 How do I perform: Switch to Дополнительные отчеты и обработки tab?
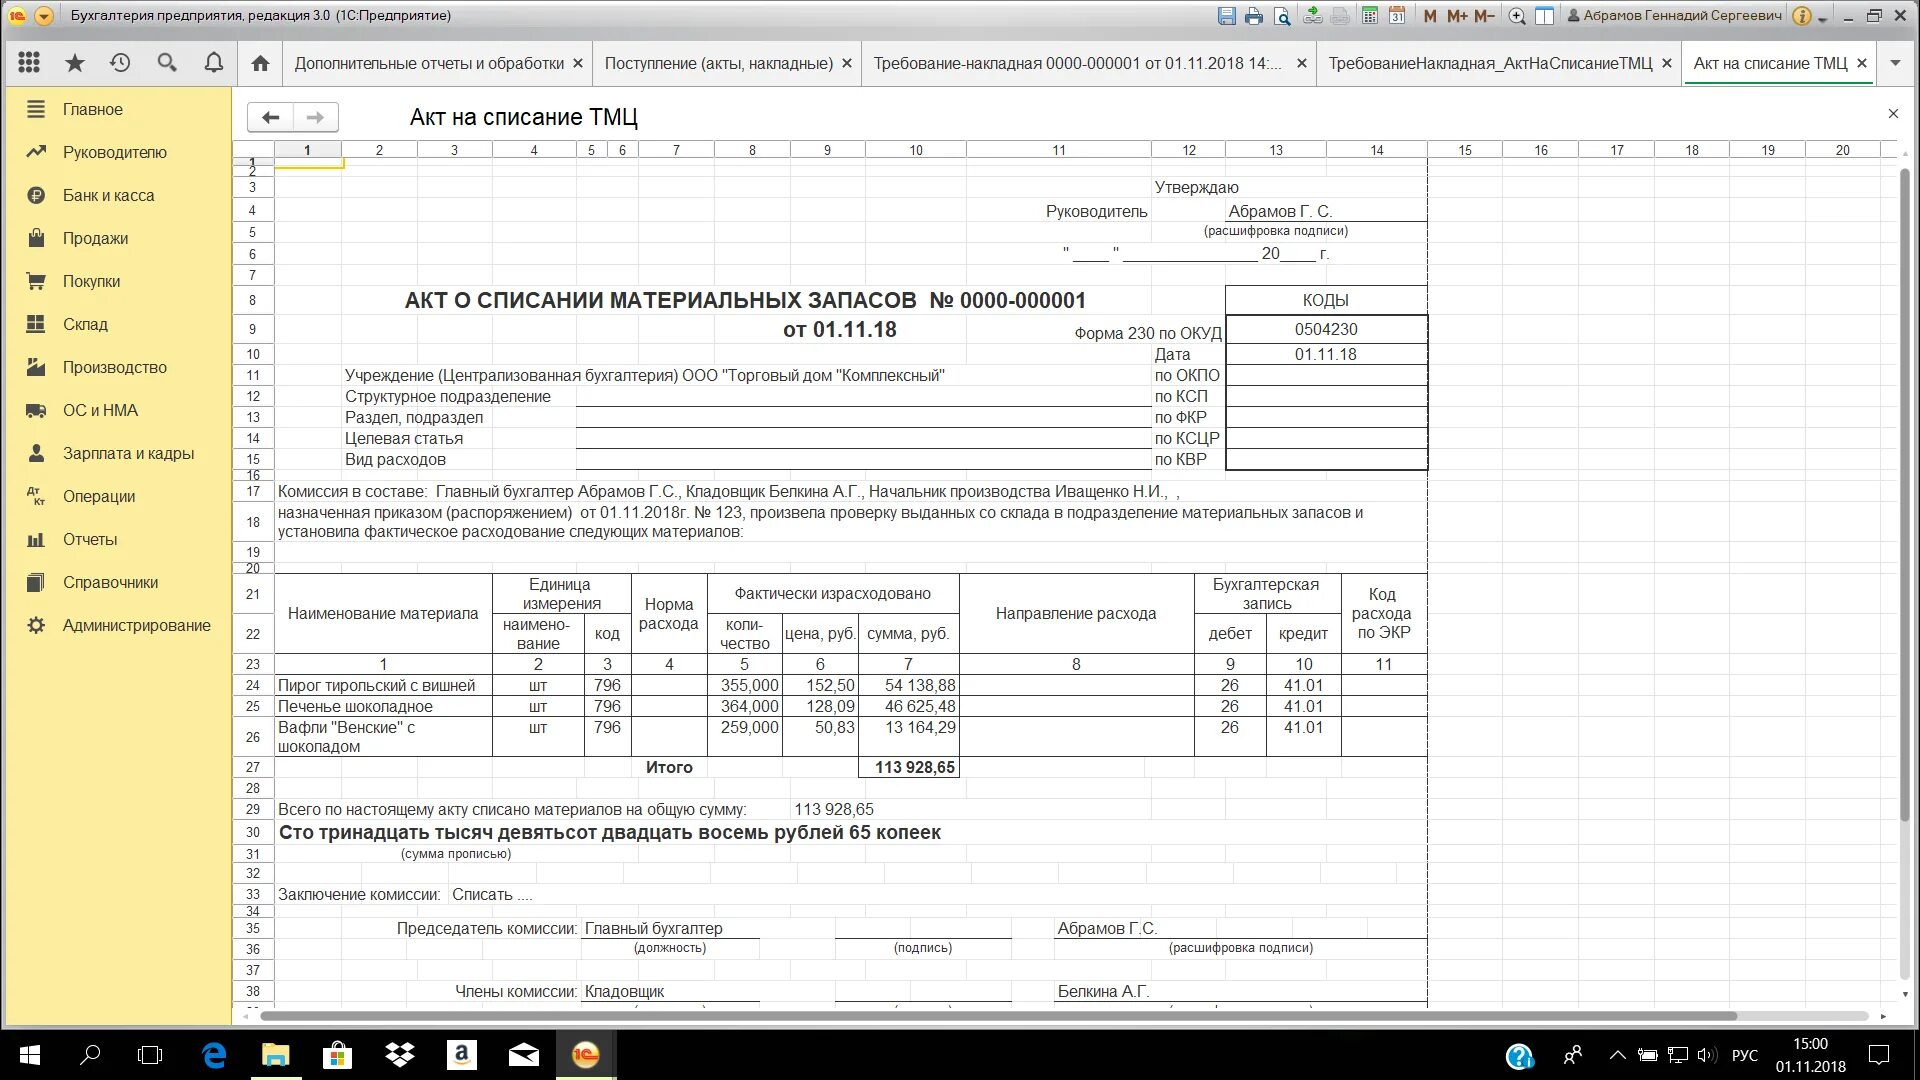[429, 63]
